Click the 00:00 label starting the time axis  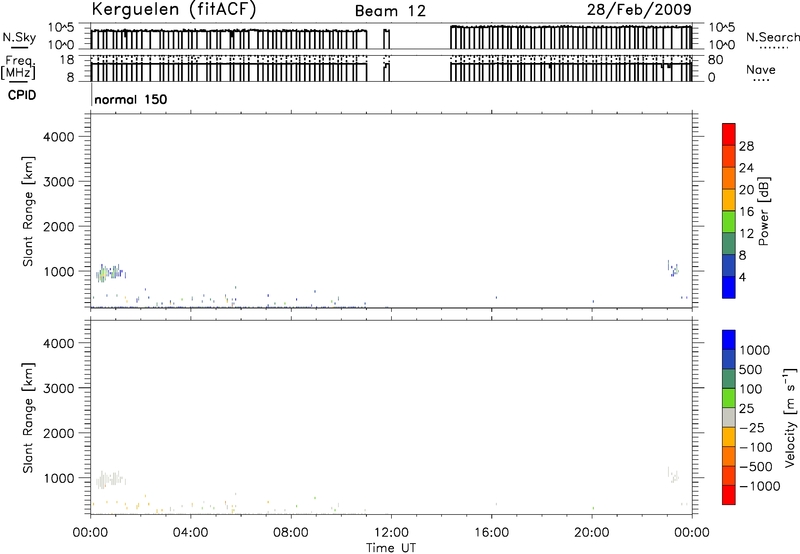[90, 533]
